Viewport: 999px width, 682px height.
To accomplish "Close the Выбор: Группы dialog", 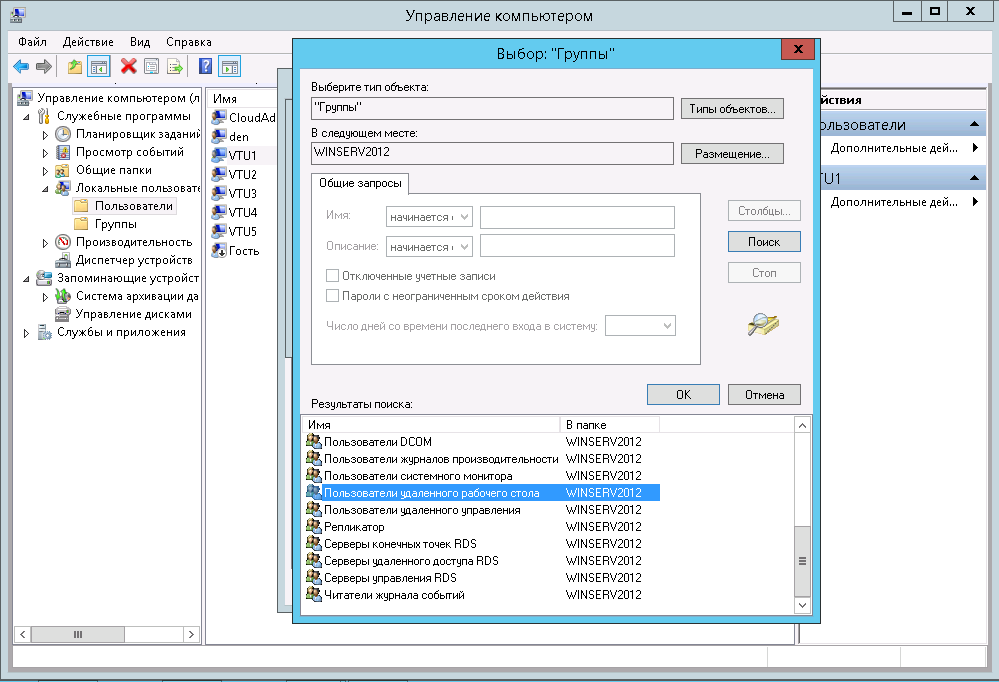I will 798,49.
